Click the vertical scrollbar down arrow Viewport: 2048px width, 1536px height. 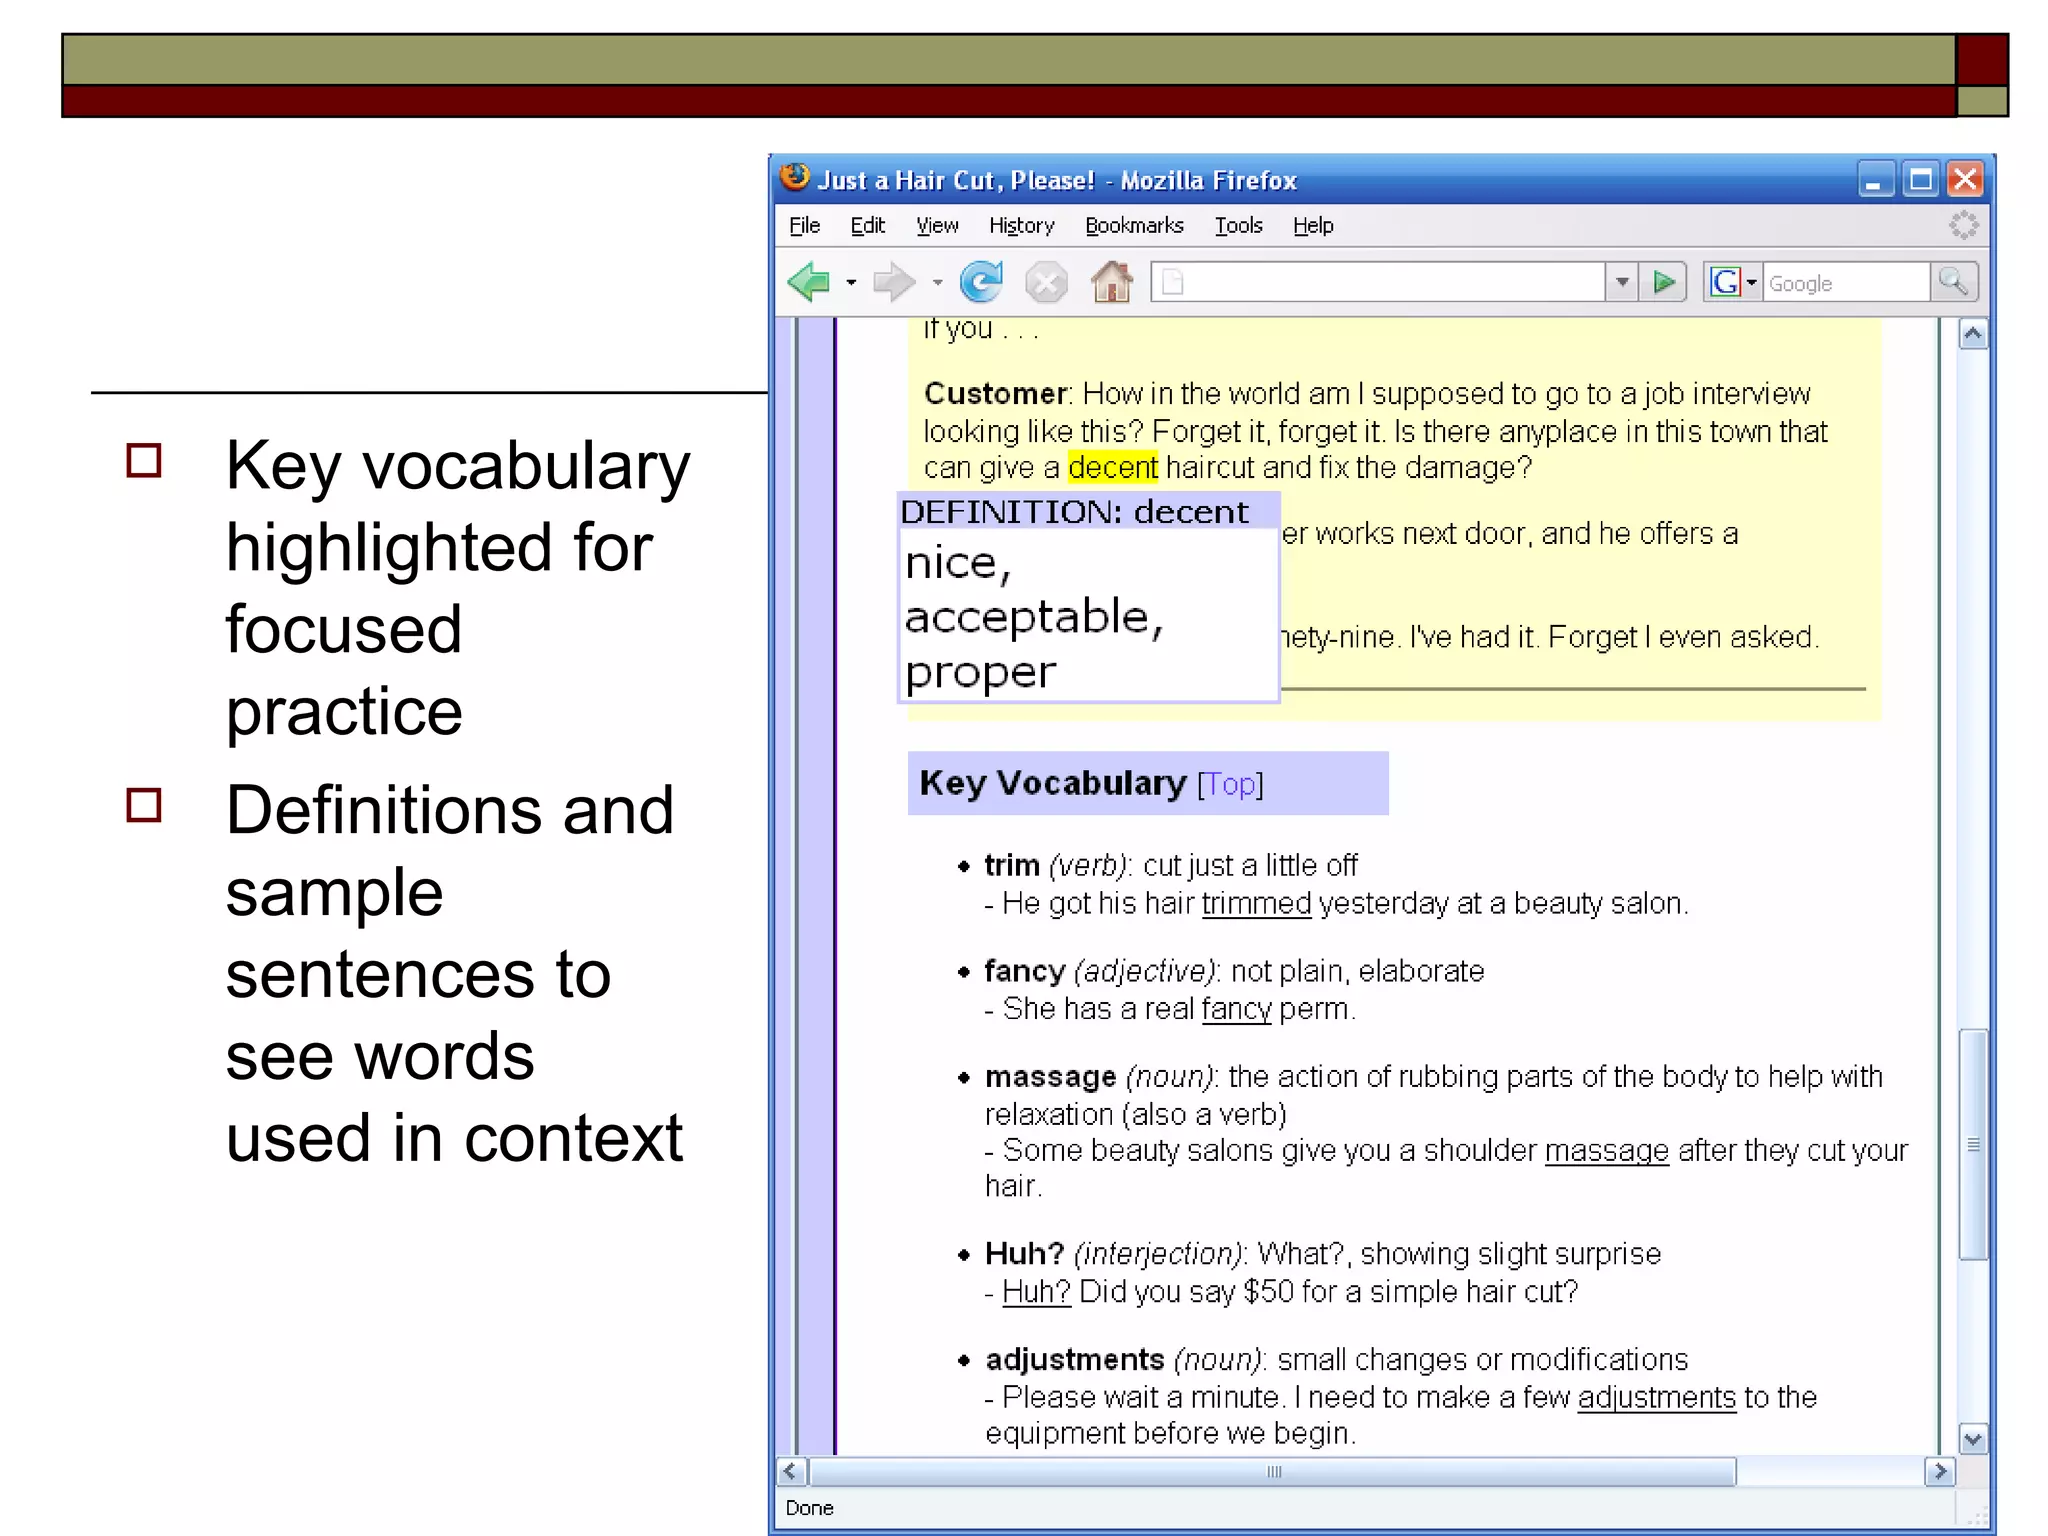[x=1972, y=1440]
